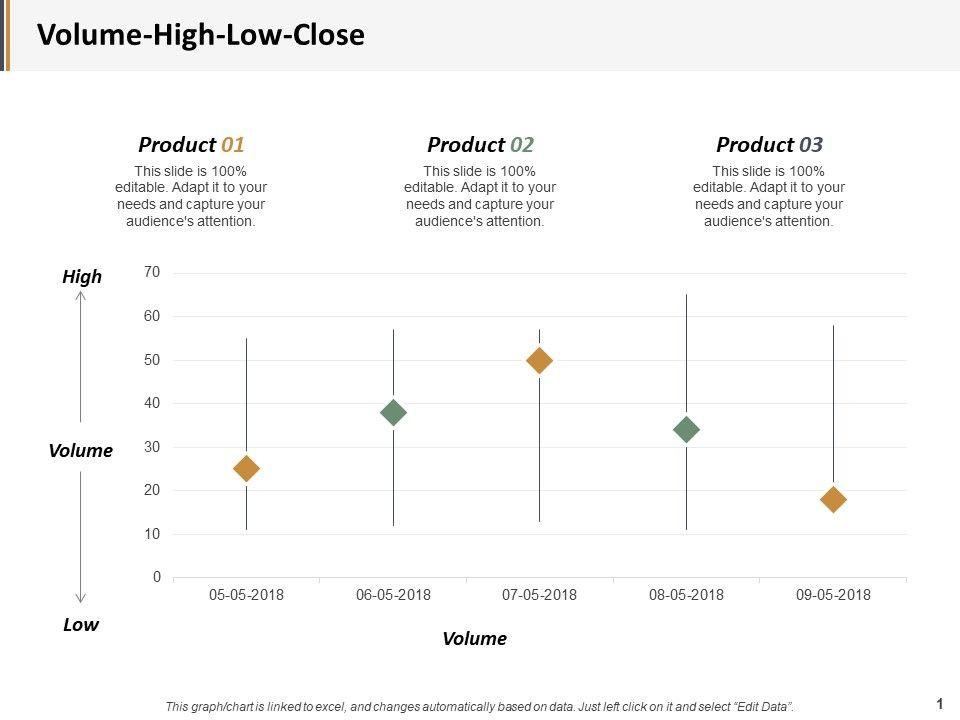Click the Product 03 heading
Image resolution: width=960 pixels, height=720 pixels.
pyautogui.click(x=769, y=144)
